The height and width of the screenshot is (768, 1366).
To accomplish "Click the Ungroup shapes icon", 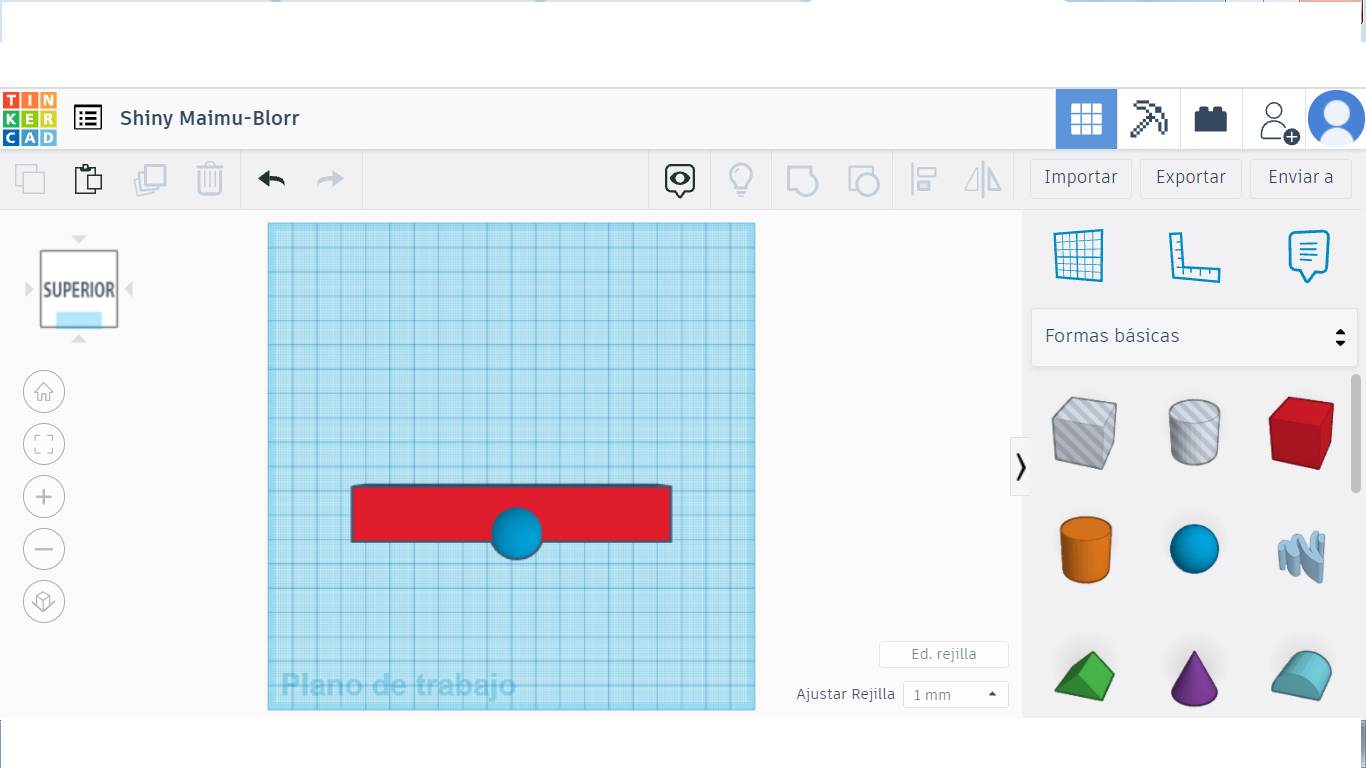I will [x=863, y=180].
